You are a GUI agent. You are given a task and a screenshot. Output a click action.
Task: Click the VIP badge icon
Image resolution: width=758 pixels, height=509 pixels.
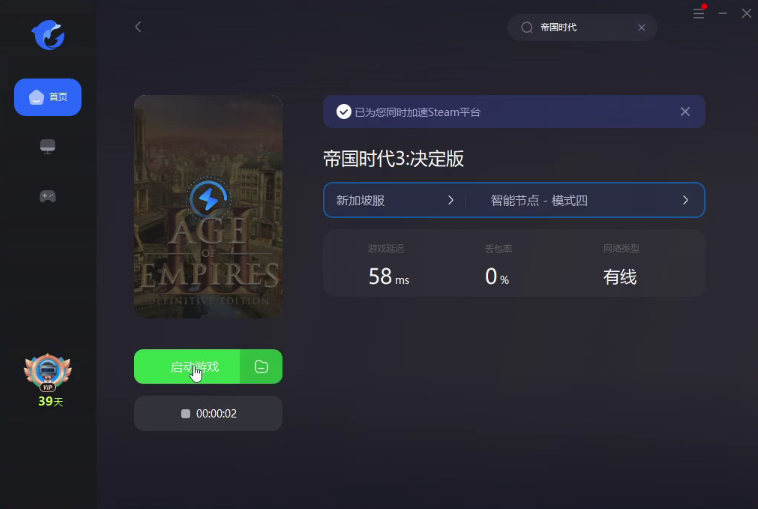[47, 372]
